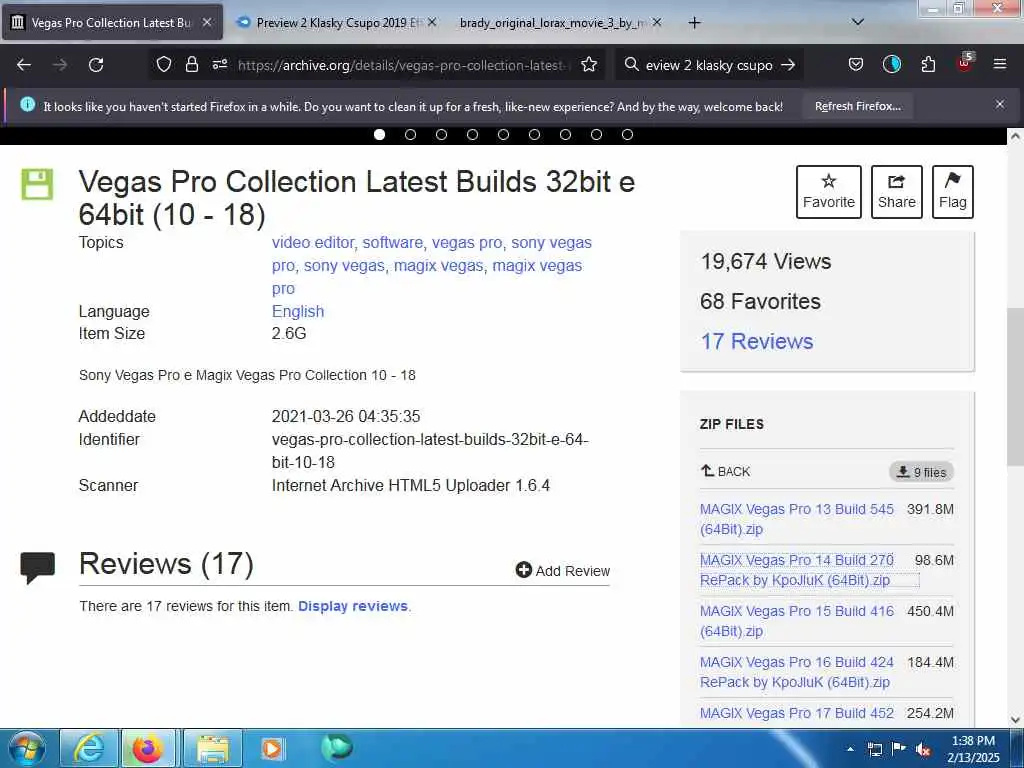Go BACK in ZIP files list

click(x=726, y=471)
